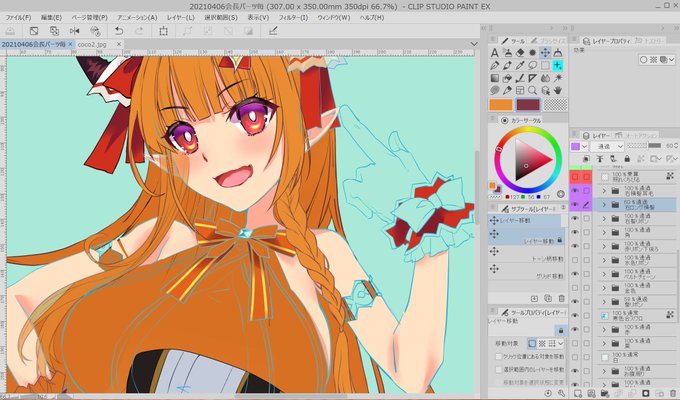680x400 pixels.
Task: Click the delete layer trash icon at layer panel bottom
Action: [672, 393]
